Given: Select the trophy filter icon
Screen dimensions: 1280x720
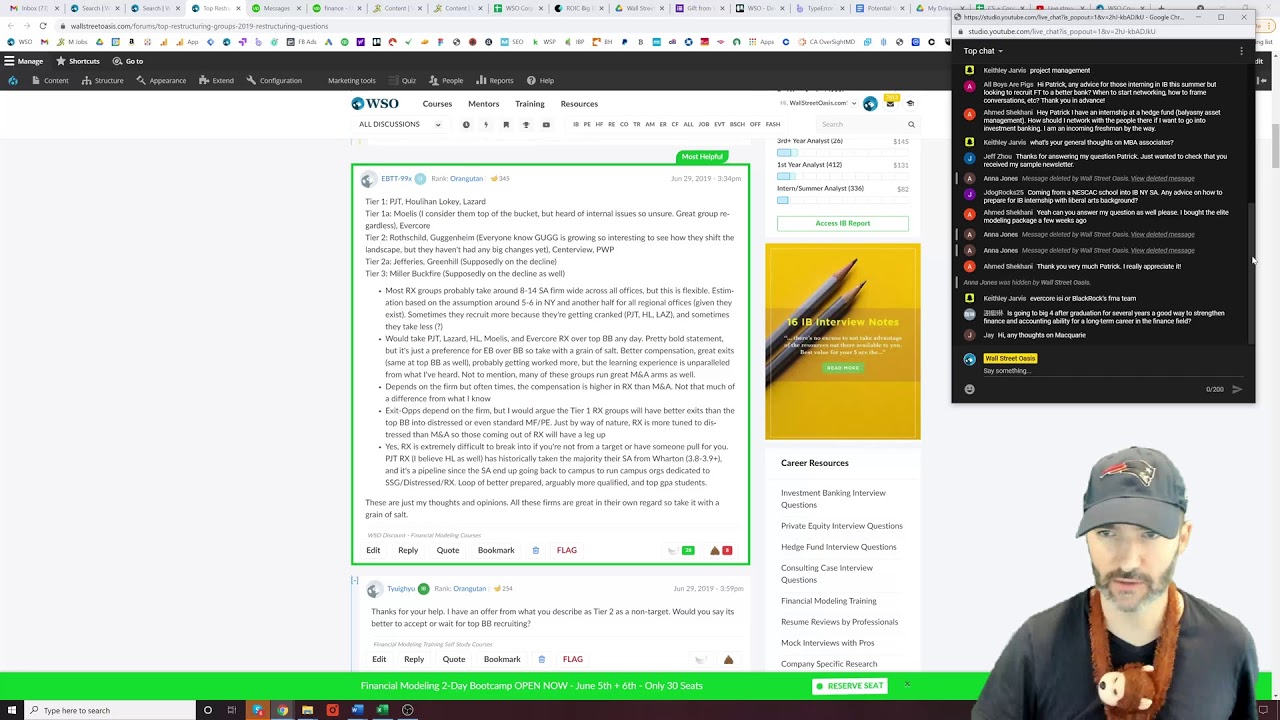Looking at the screenshot, I should point(526,125).
